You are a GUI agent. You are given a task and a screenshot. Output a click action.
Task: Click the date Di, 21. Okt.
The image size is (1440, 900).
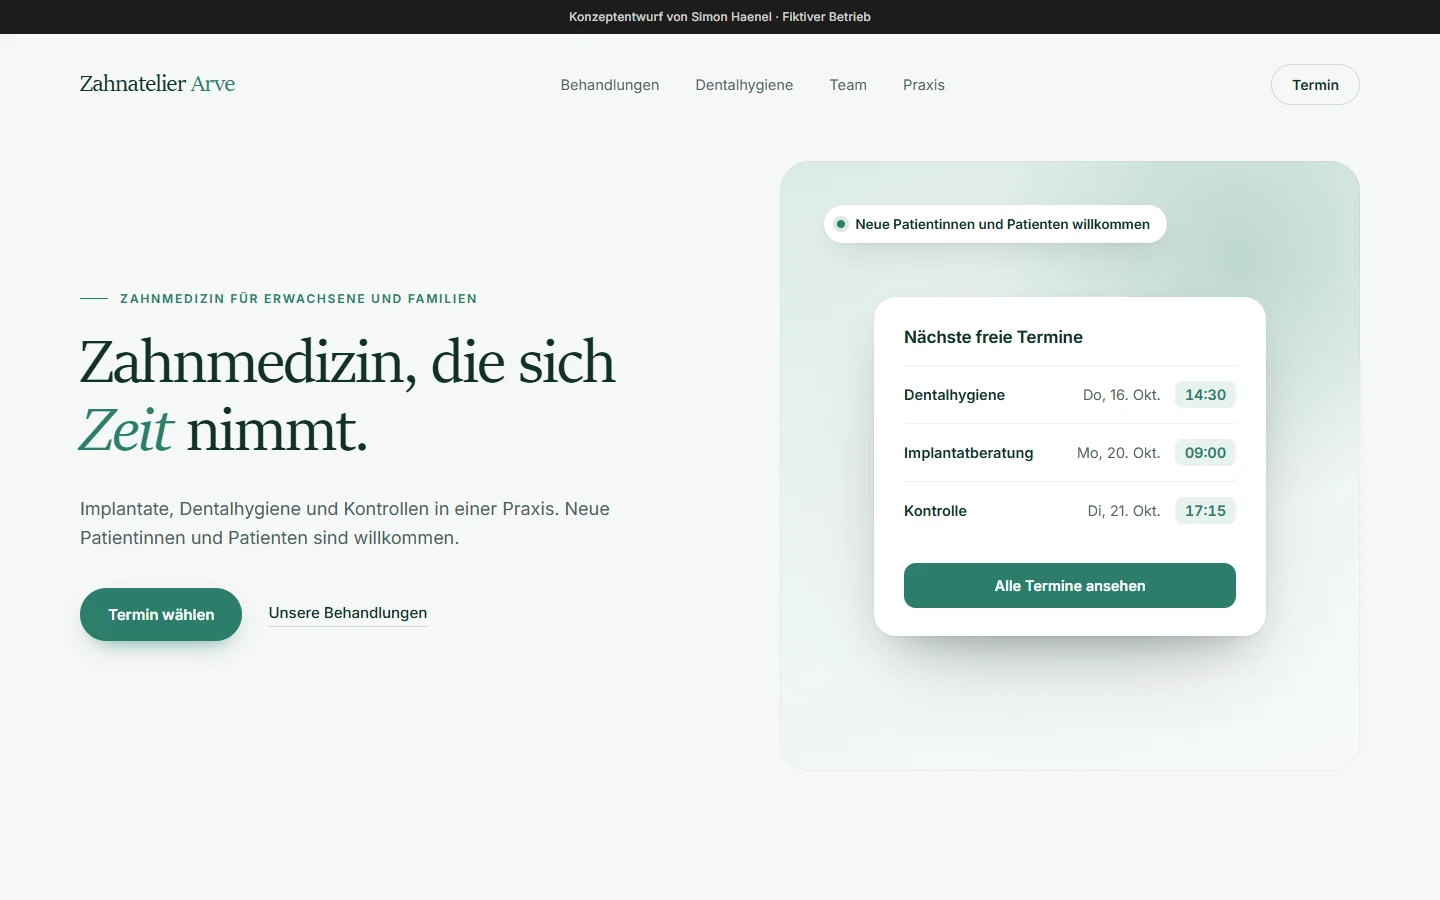coord(1124,511)
